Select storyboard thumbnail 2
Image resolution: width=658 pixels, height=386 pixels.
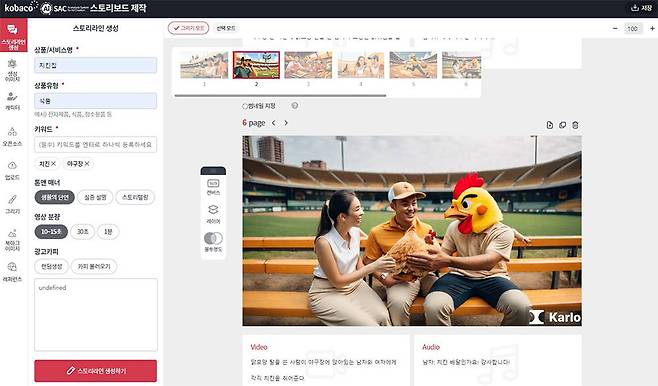(x=256, y=65)
